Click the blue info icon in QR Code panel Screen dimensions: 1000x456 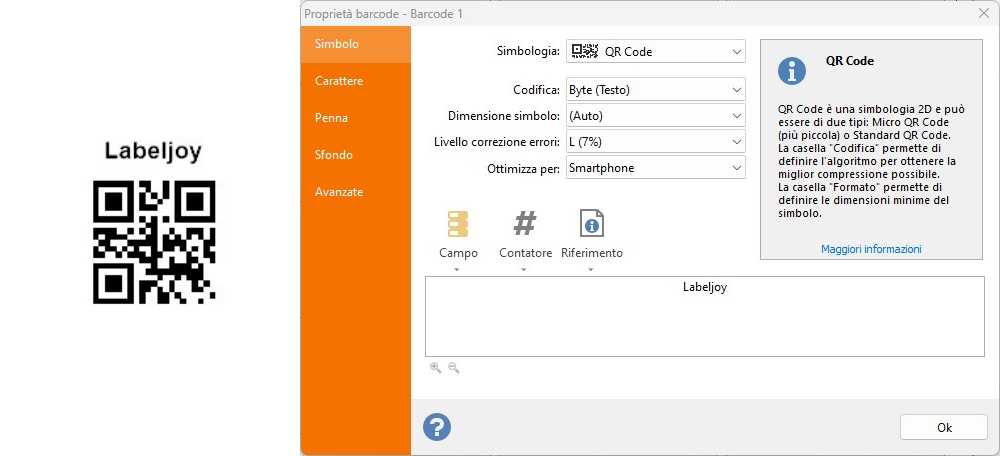pos(791,71)
